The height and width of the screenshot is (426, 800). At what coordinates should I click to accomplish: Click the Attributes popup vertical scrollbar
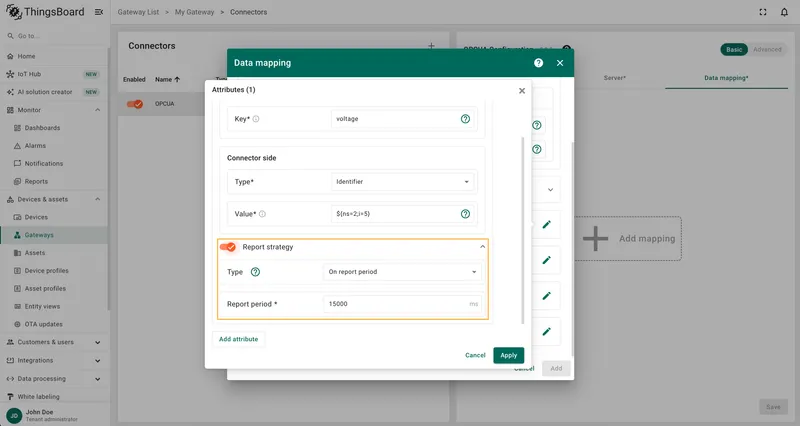pos(522,230)
